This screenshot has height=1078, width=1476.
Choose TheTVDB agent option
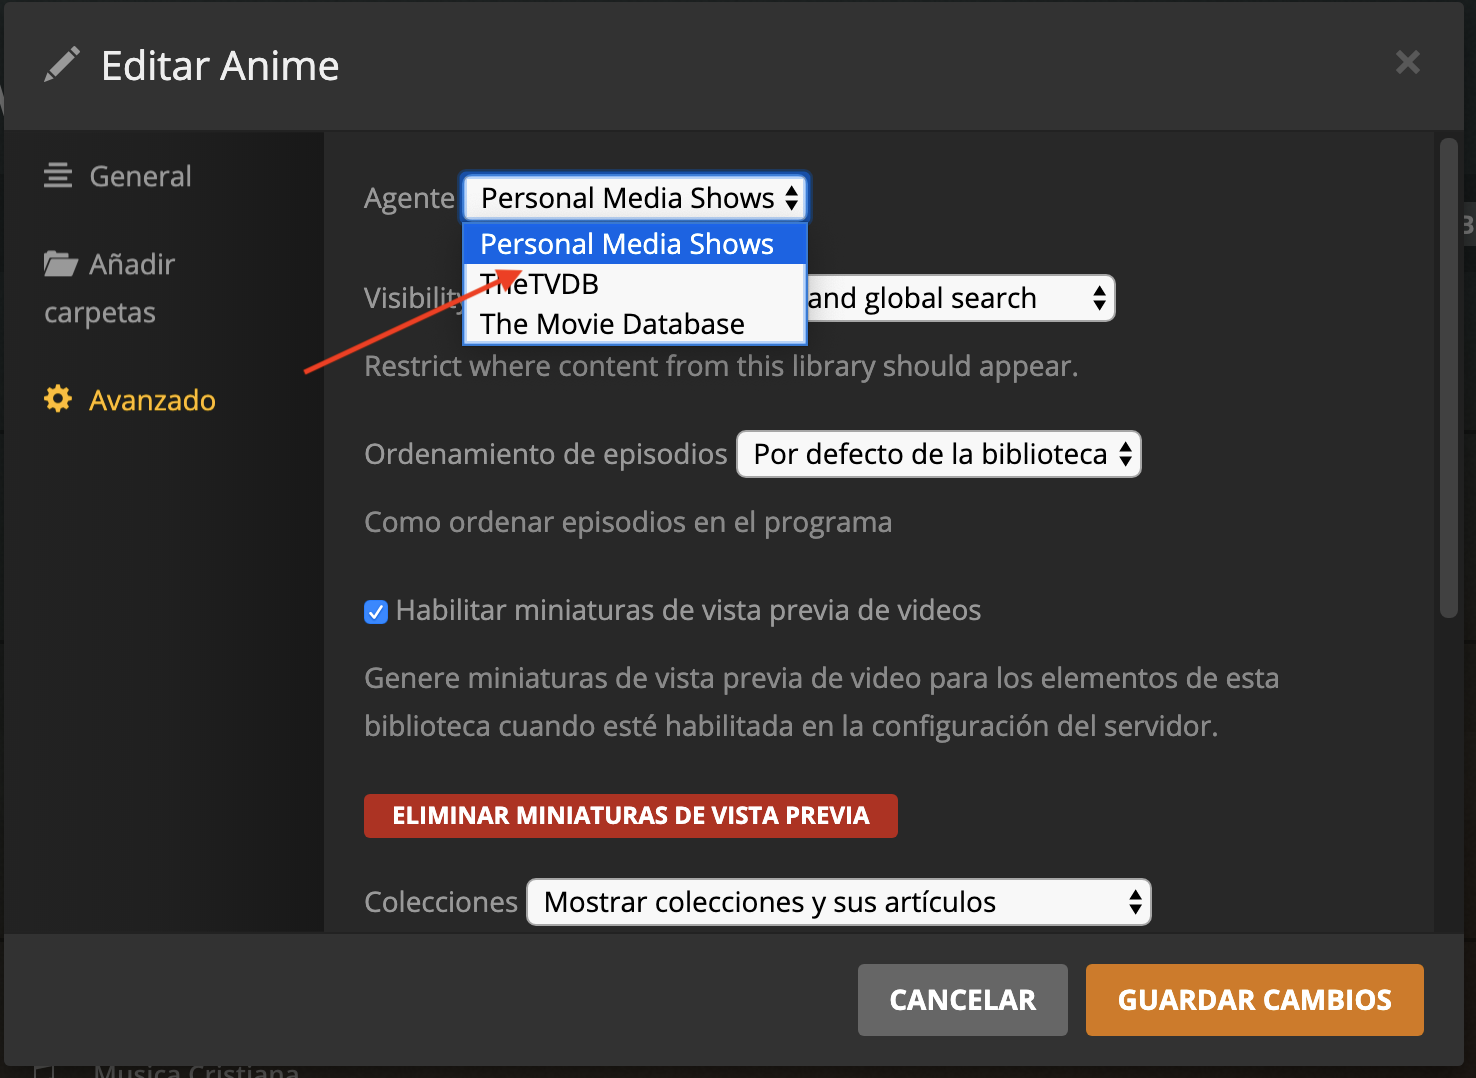(x=635, y=284)
